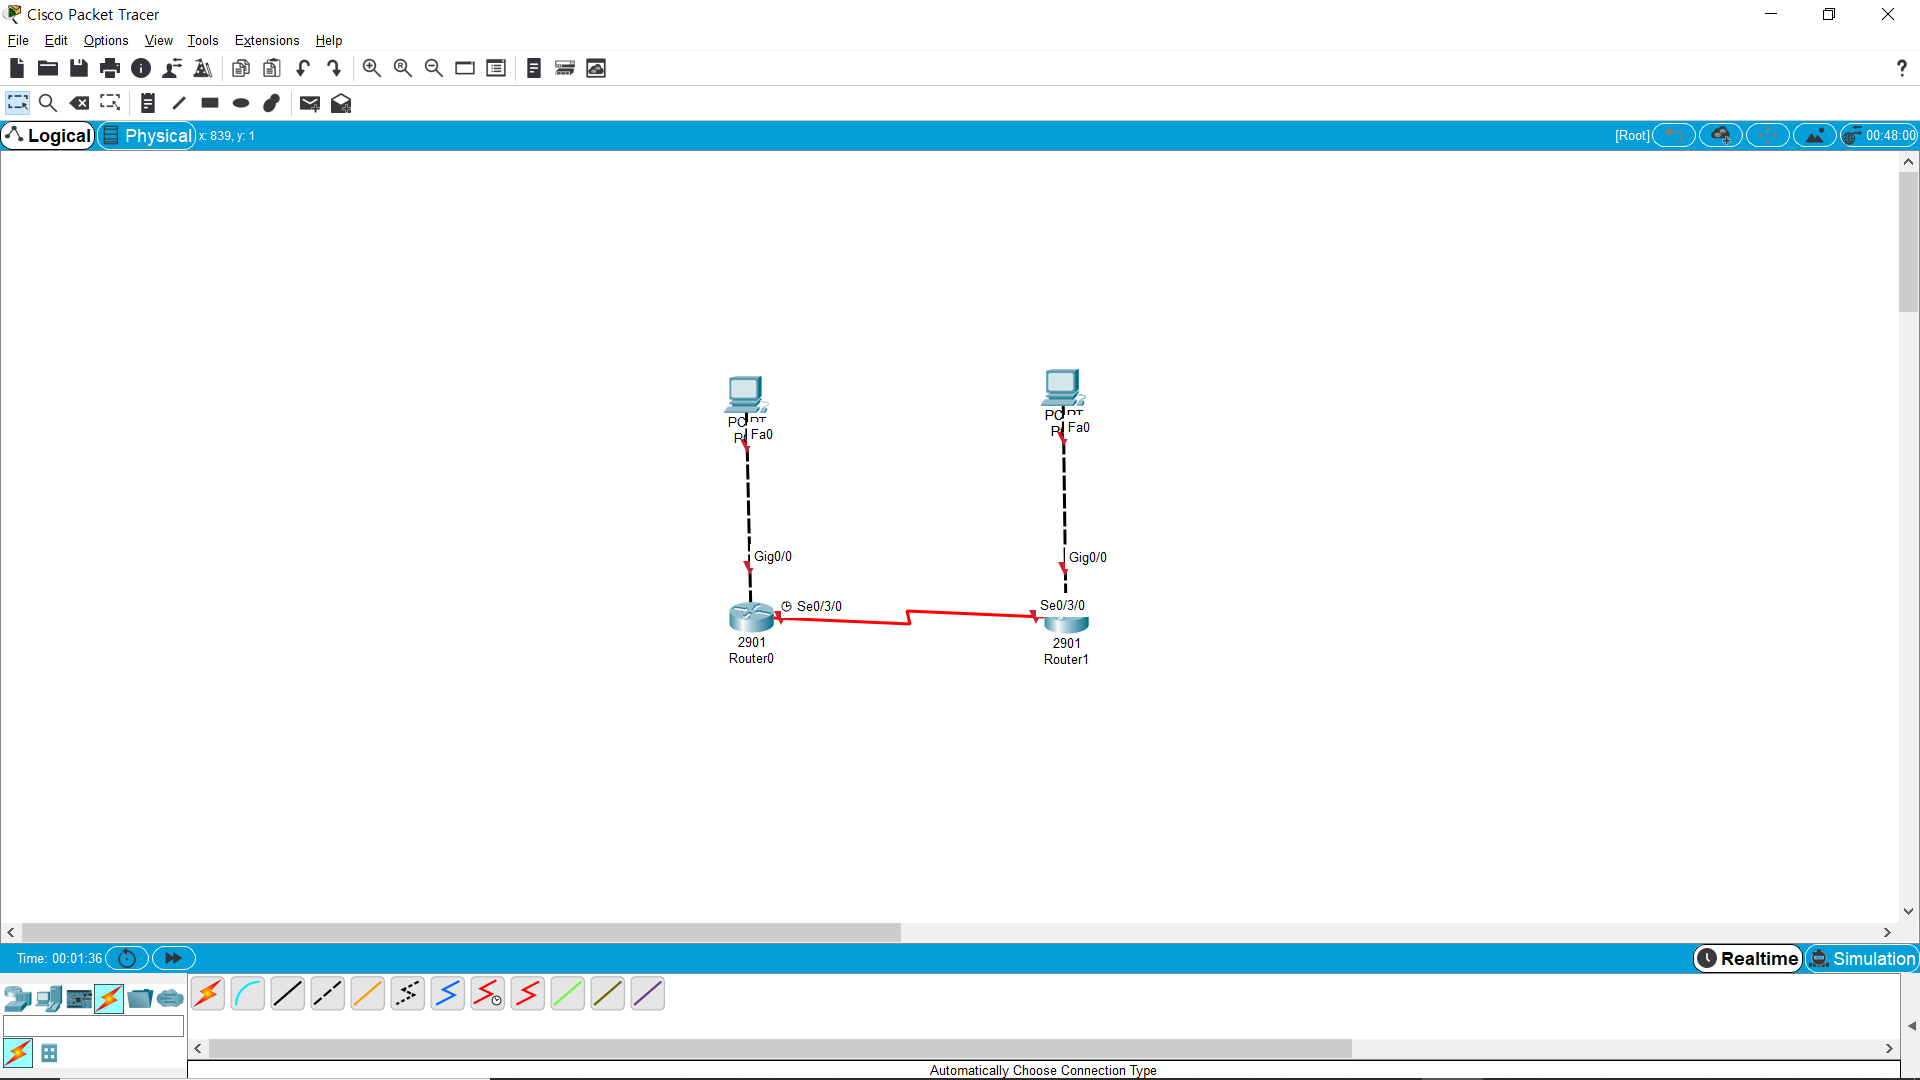
Task: Switch to Realtime mode
Action: pos(1748,958)
